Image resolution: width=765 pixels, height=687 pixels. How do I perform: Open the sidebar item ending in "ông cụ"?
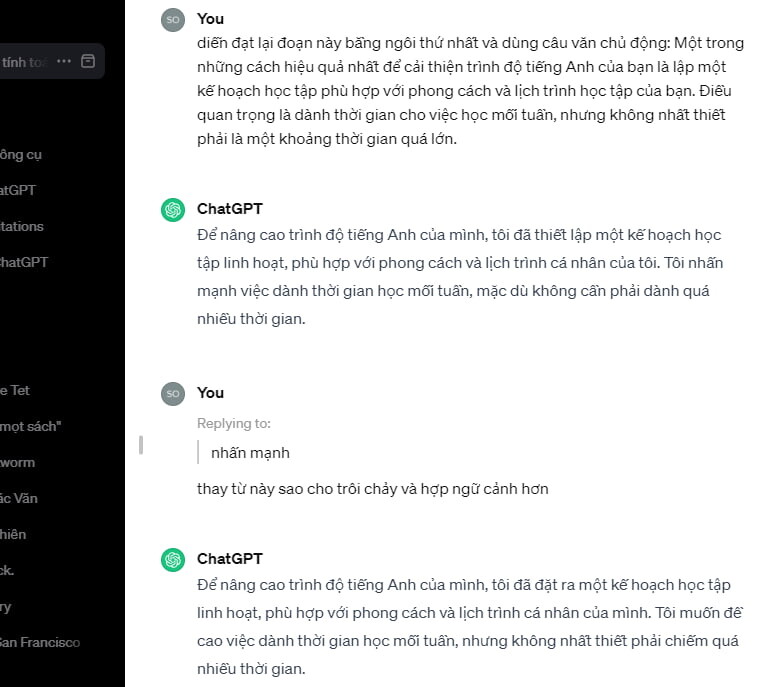pos(20,154)
